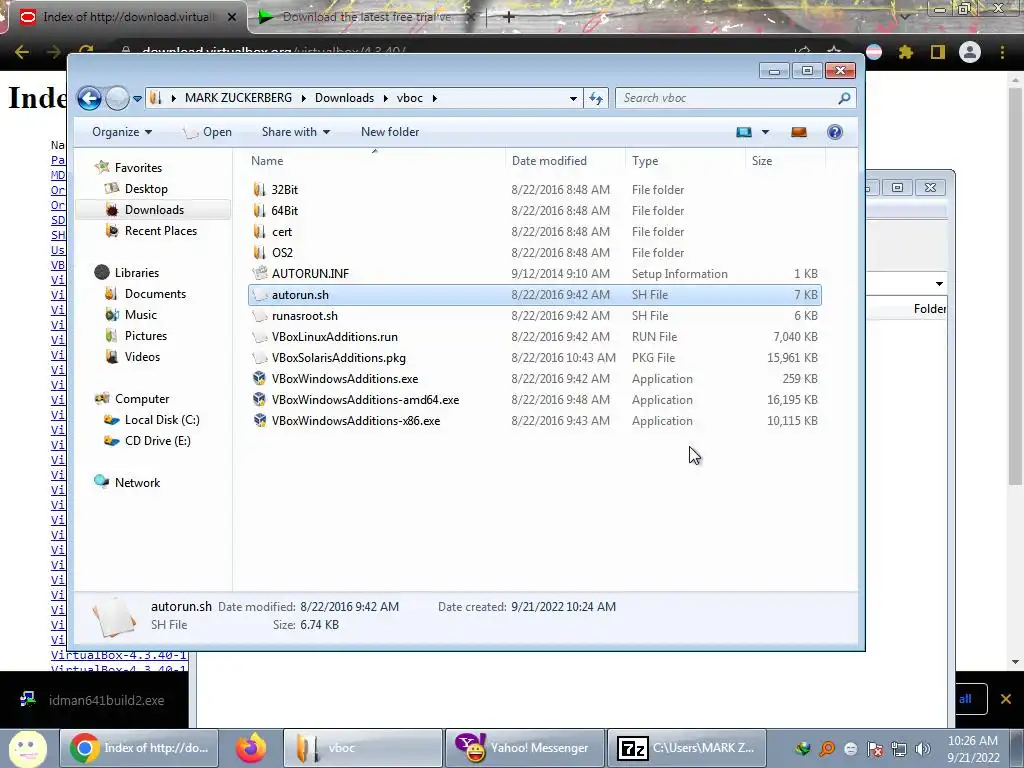The image size is (1024, 768).
Task: Open Videos library
Action: (142, 357)
